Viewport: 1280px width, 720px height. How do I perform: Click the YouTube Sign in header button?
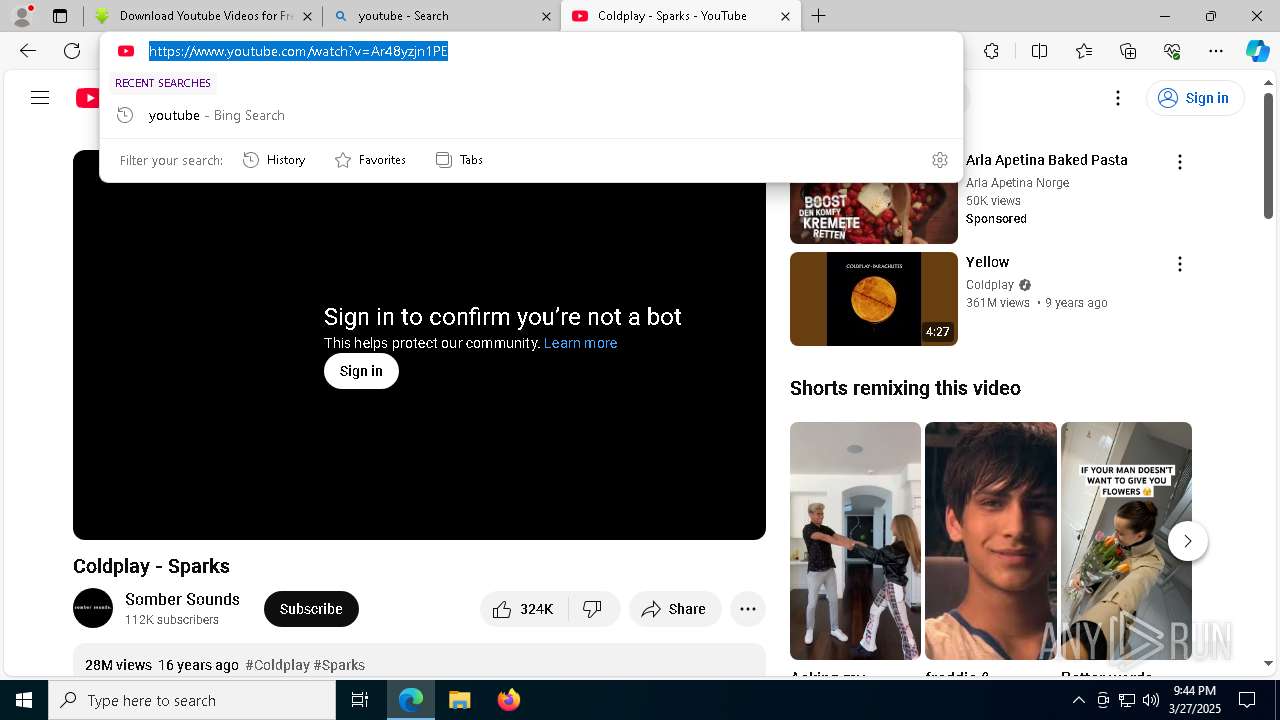[1194, 98]
